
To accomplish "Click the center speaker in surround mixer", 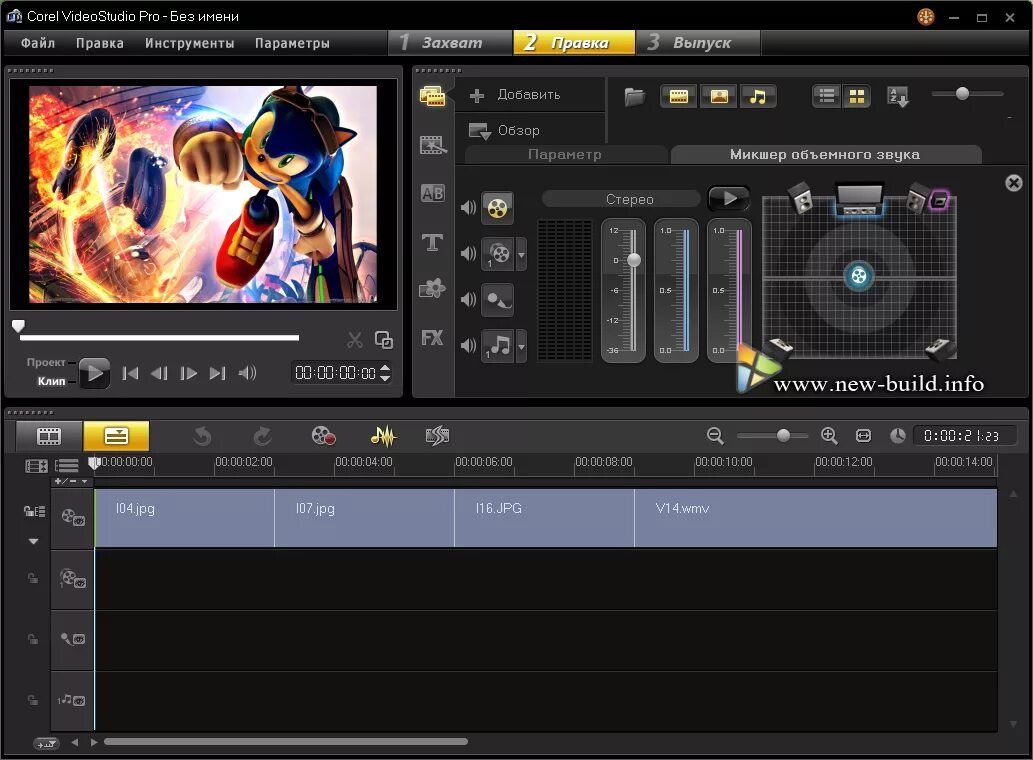I will 859,199.
